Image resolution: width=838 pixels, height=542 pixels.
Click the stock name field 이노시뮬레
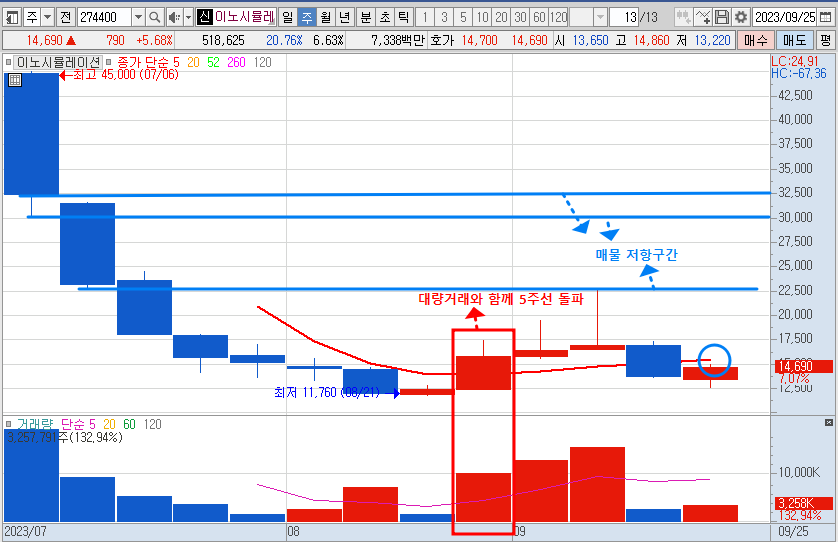pos(244,18)
